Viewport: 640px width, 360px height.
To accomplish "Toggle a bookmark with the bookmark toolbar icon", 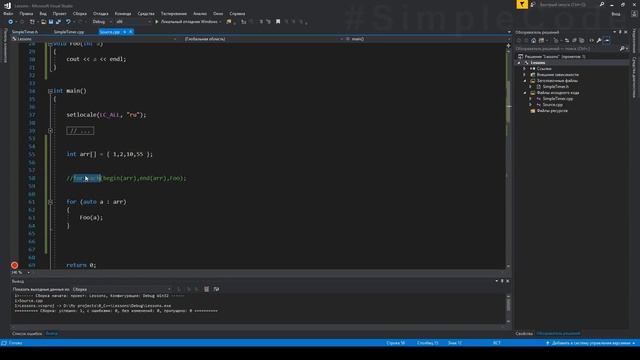I will coord(278,22).
